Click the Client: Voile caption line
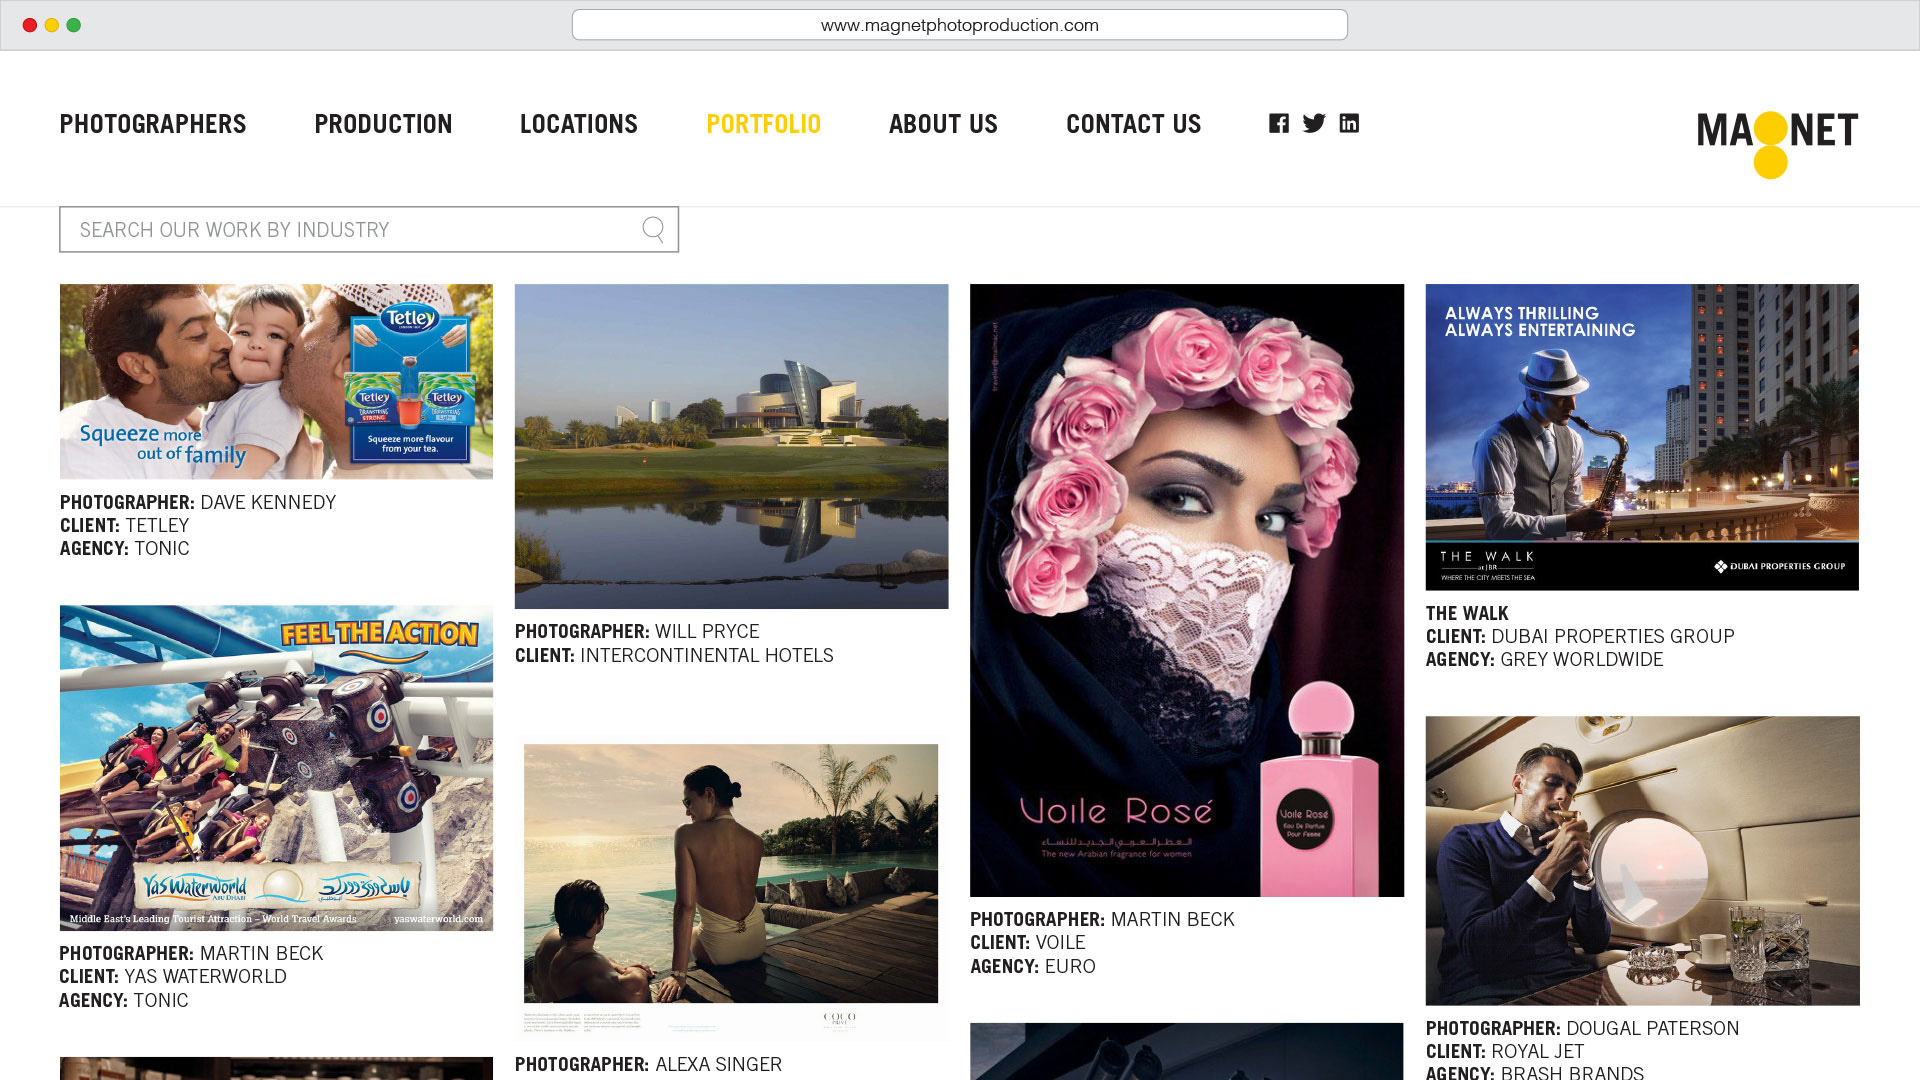This screenshot has height=1080, width=1920. click(x=1028, y=942)
